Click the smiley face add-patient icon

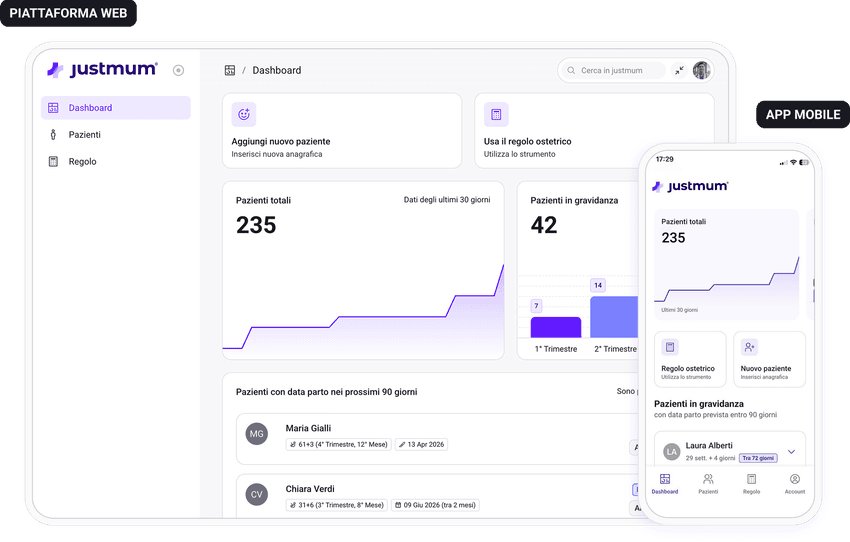(244, 114)
